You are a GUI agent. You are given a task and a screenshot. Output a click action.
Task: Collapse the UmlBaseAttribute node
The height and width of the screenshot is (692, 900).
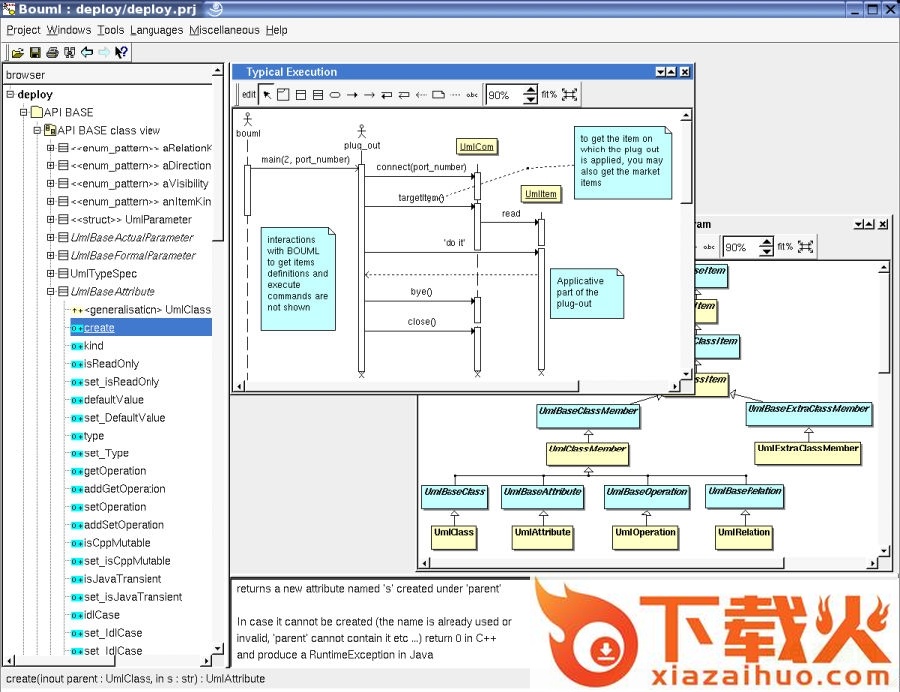pyautogui.click(x=51, y=291)
